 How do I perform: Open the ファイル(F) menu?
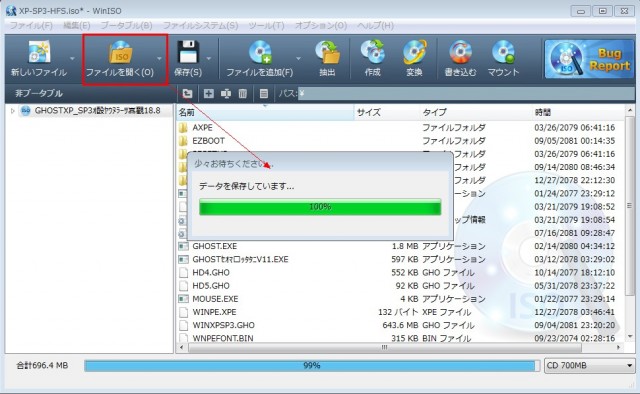(x=31, y=25)
